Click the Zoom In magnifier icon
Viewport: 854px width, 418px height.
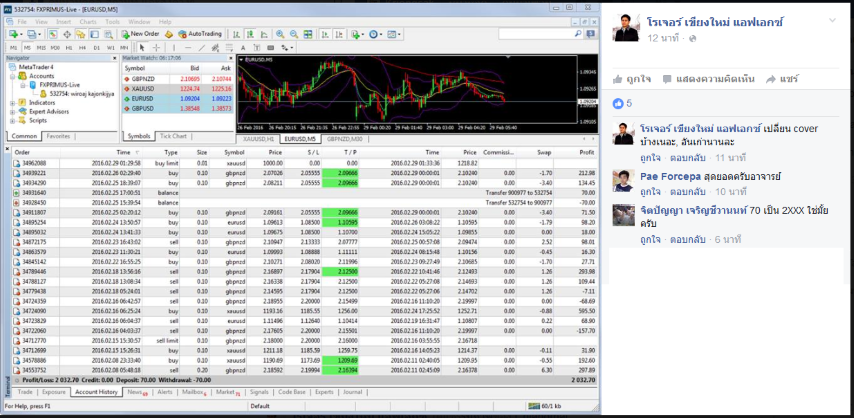(280, 34)
